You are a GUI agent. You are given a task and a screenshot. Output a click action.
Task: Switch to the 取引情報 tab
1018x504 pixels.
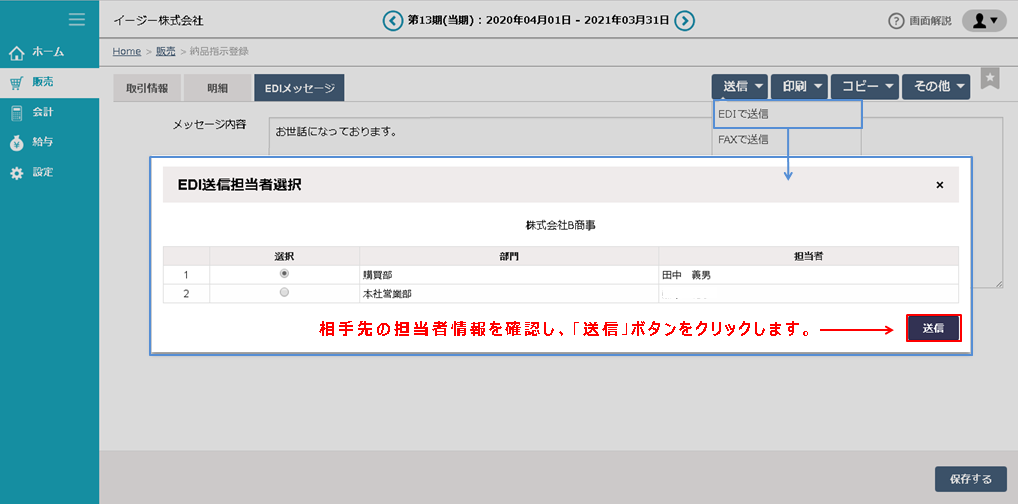pos(146,88)
